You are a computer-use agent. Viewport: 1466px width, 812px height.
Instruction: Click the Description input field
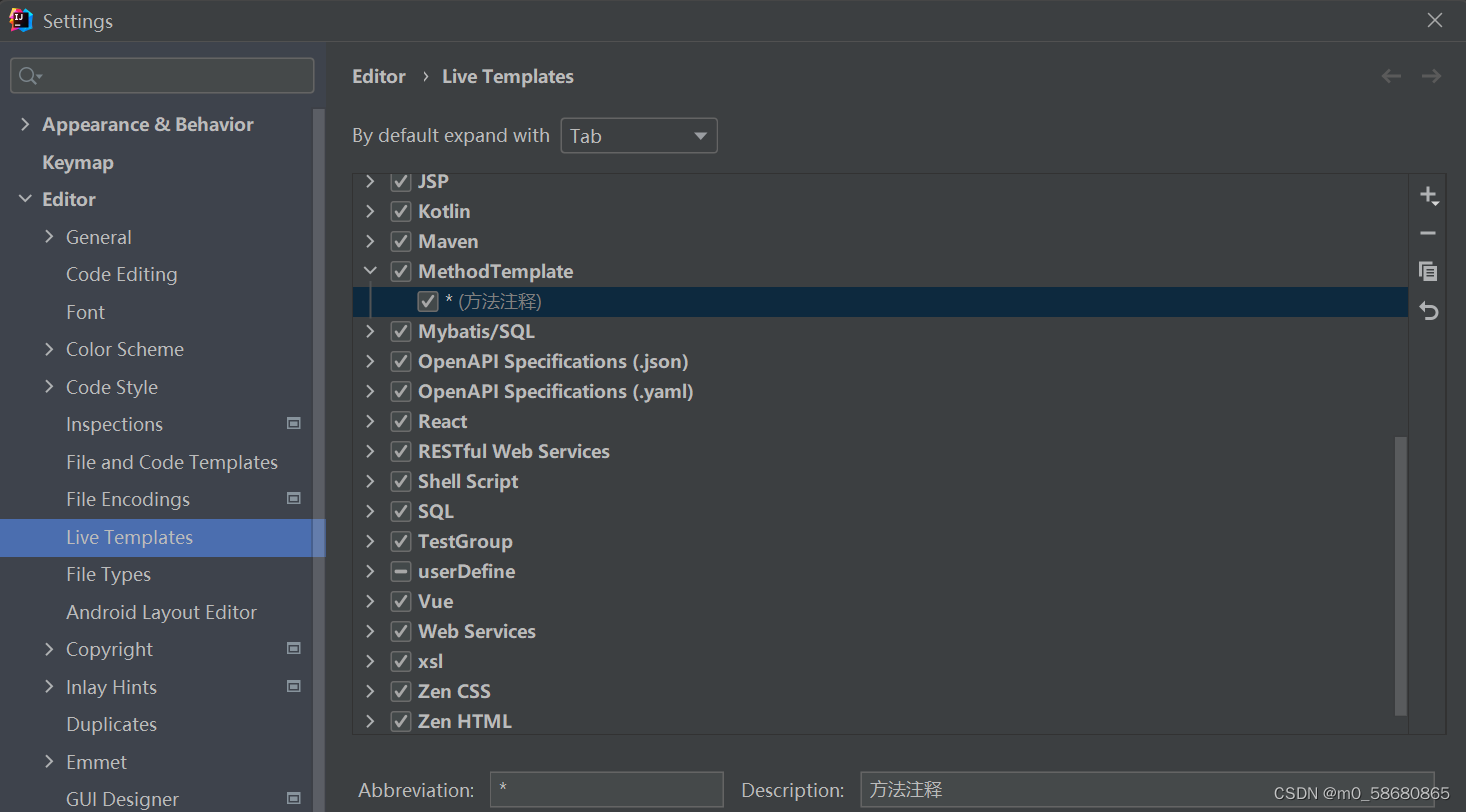(x=1147, y=789)
